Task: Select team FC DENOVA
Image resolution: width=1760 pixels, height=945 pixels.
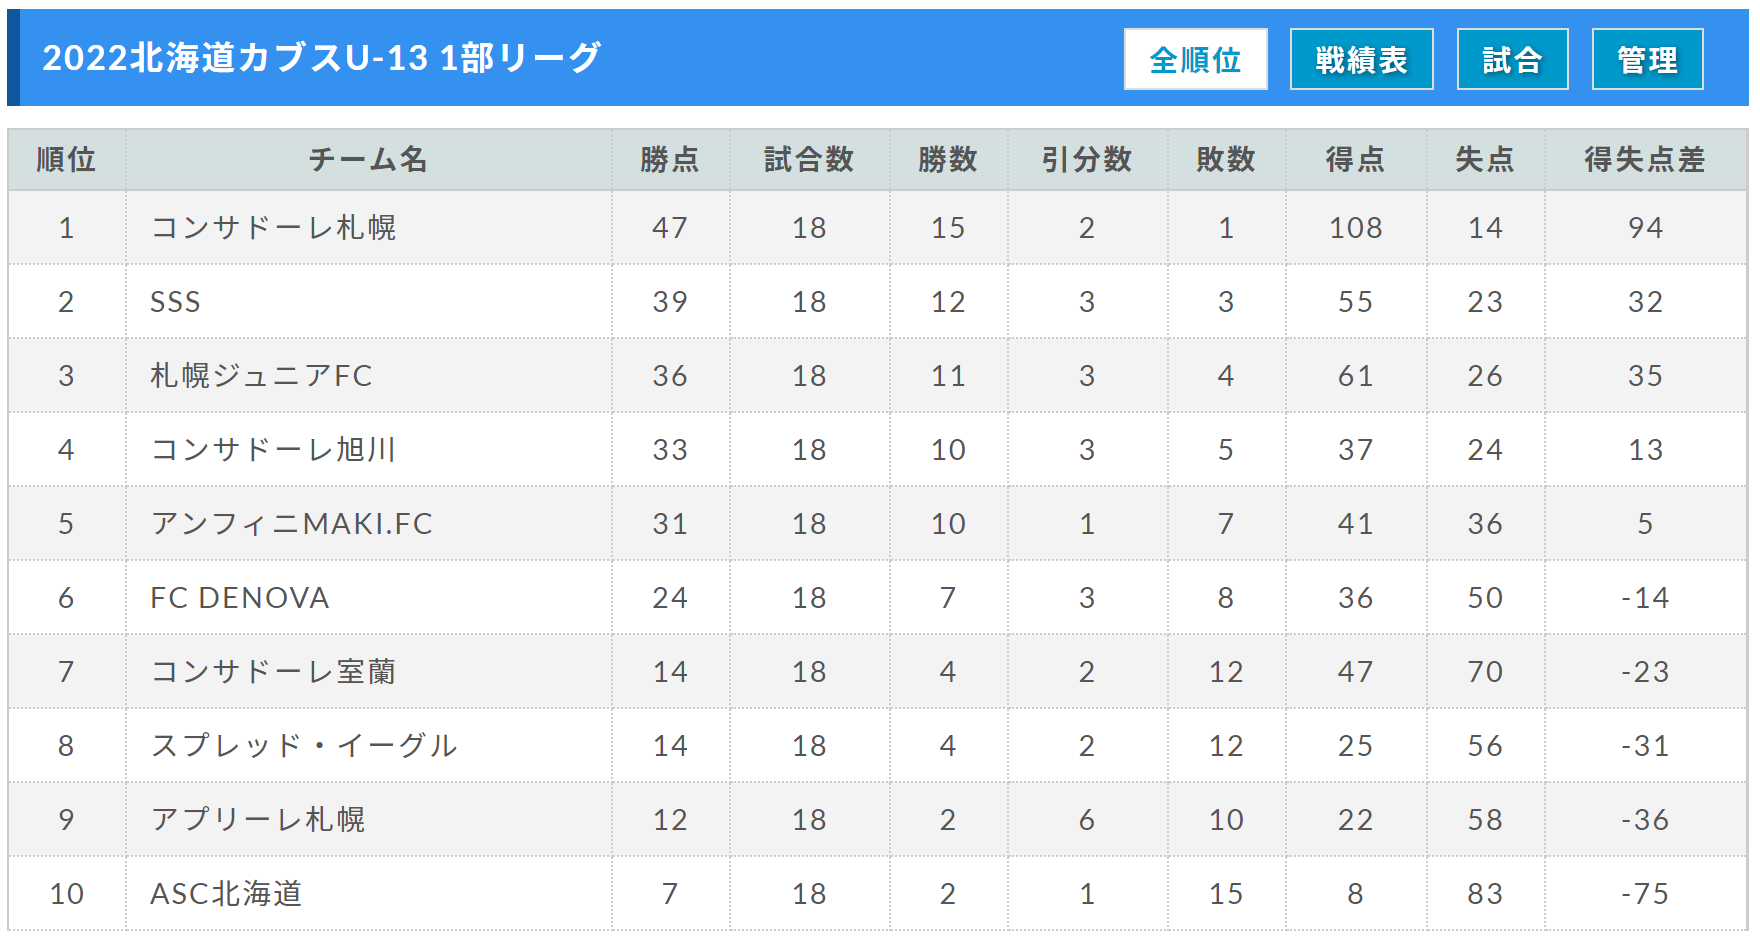Action: coord(239,598)
